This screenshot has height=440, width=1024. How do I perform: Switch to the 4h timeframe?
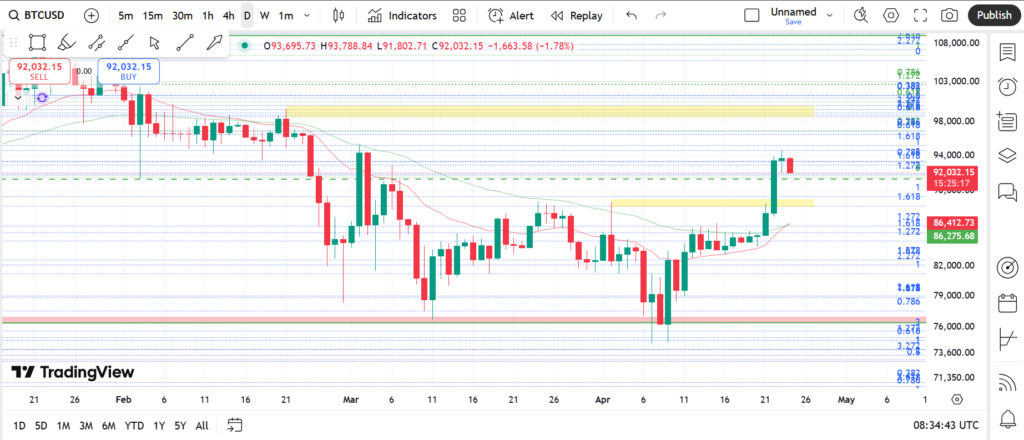[229, 15]
